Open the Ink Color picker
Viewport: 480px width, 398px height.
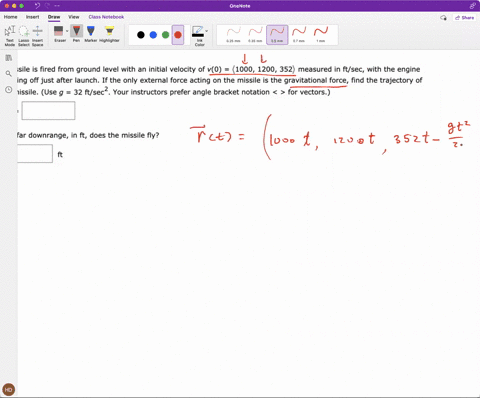[x=199, y=36]
